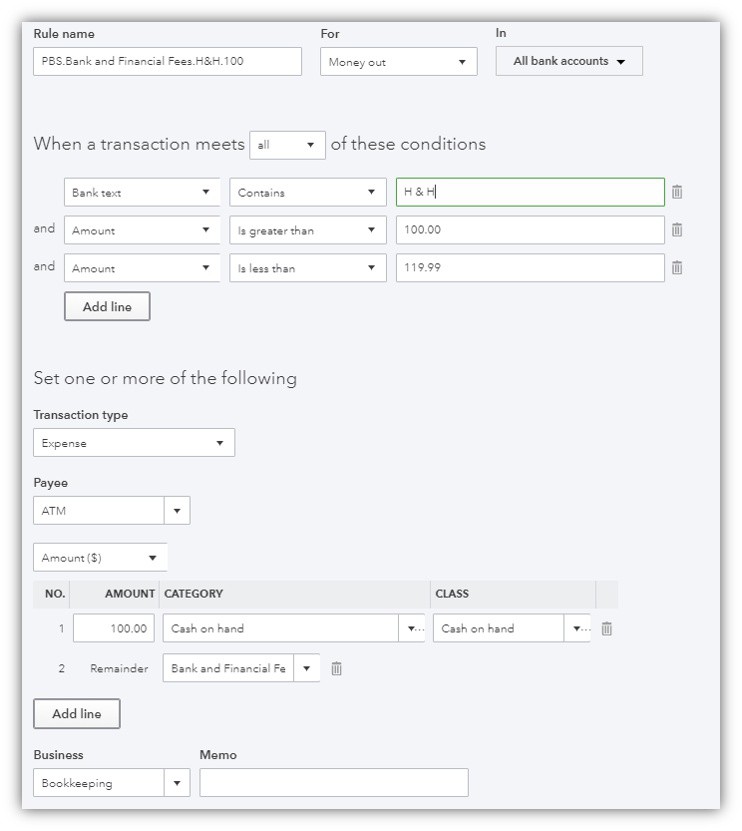Expand 'Bank and Financial Fe' category dropdown arrow

pos(306,668)
